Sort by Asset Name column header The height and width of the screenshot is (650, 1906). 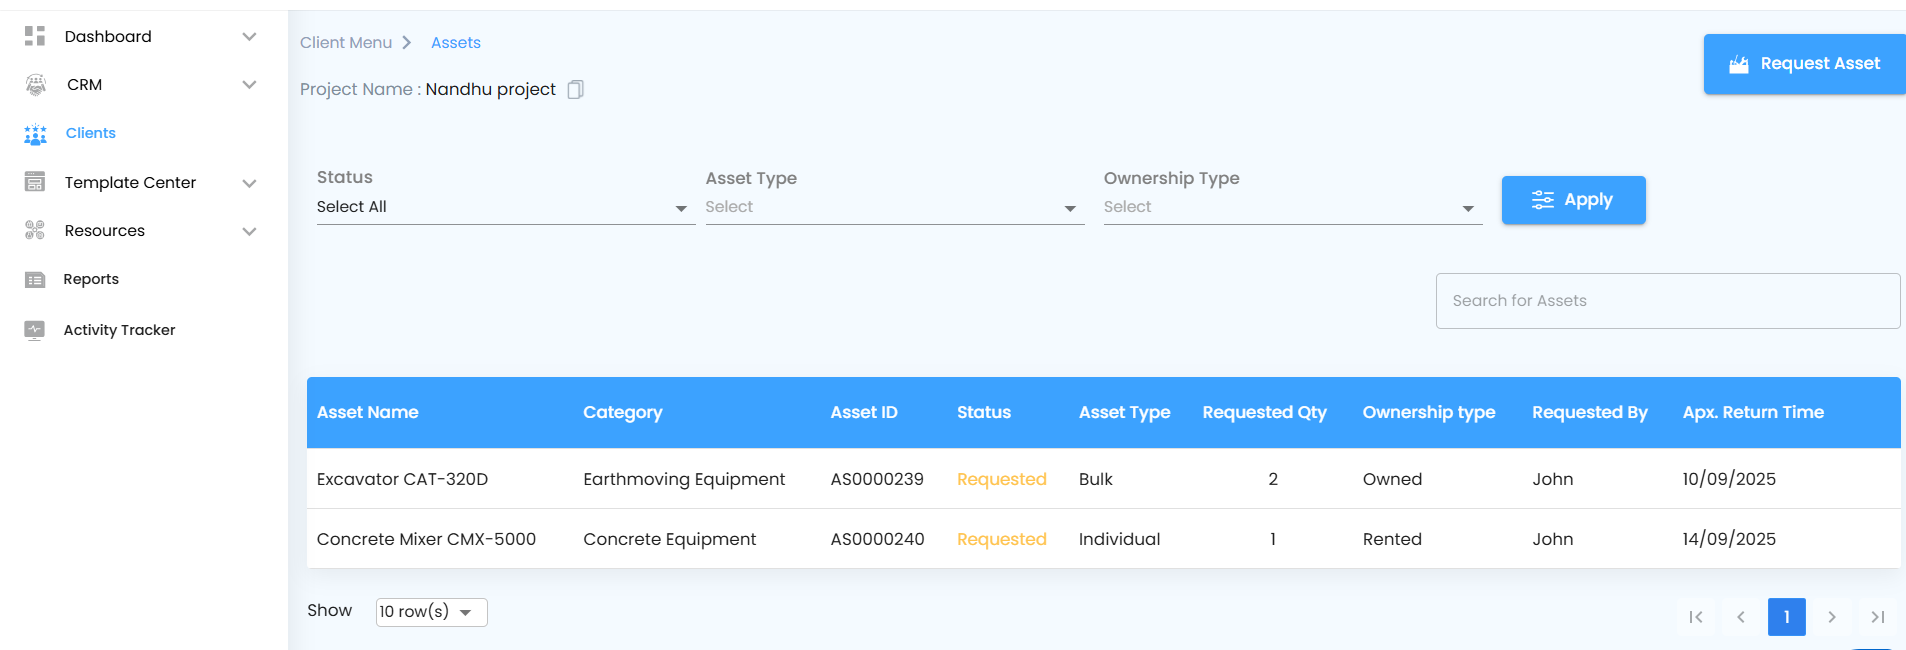tap(368, 412)
